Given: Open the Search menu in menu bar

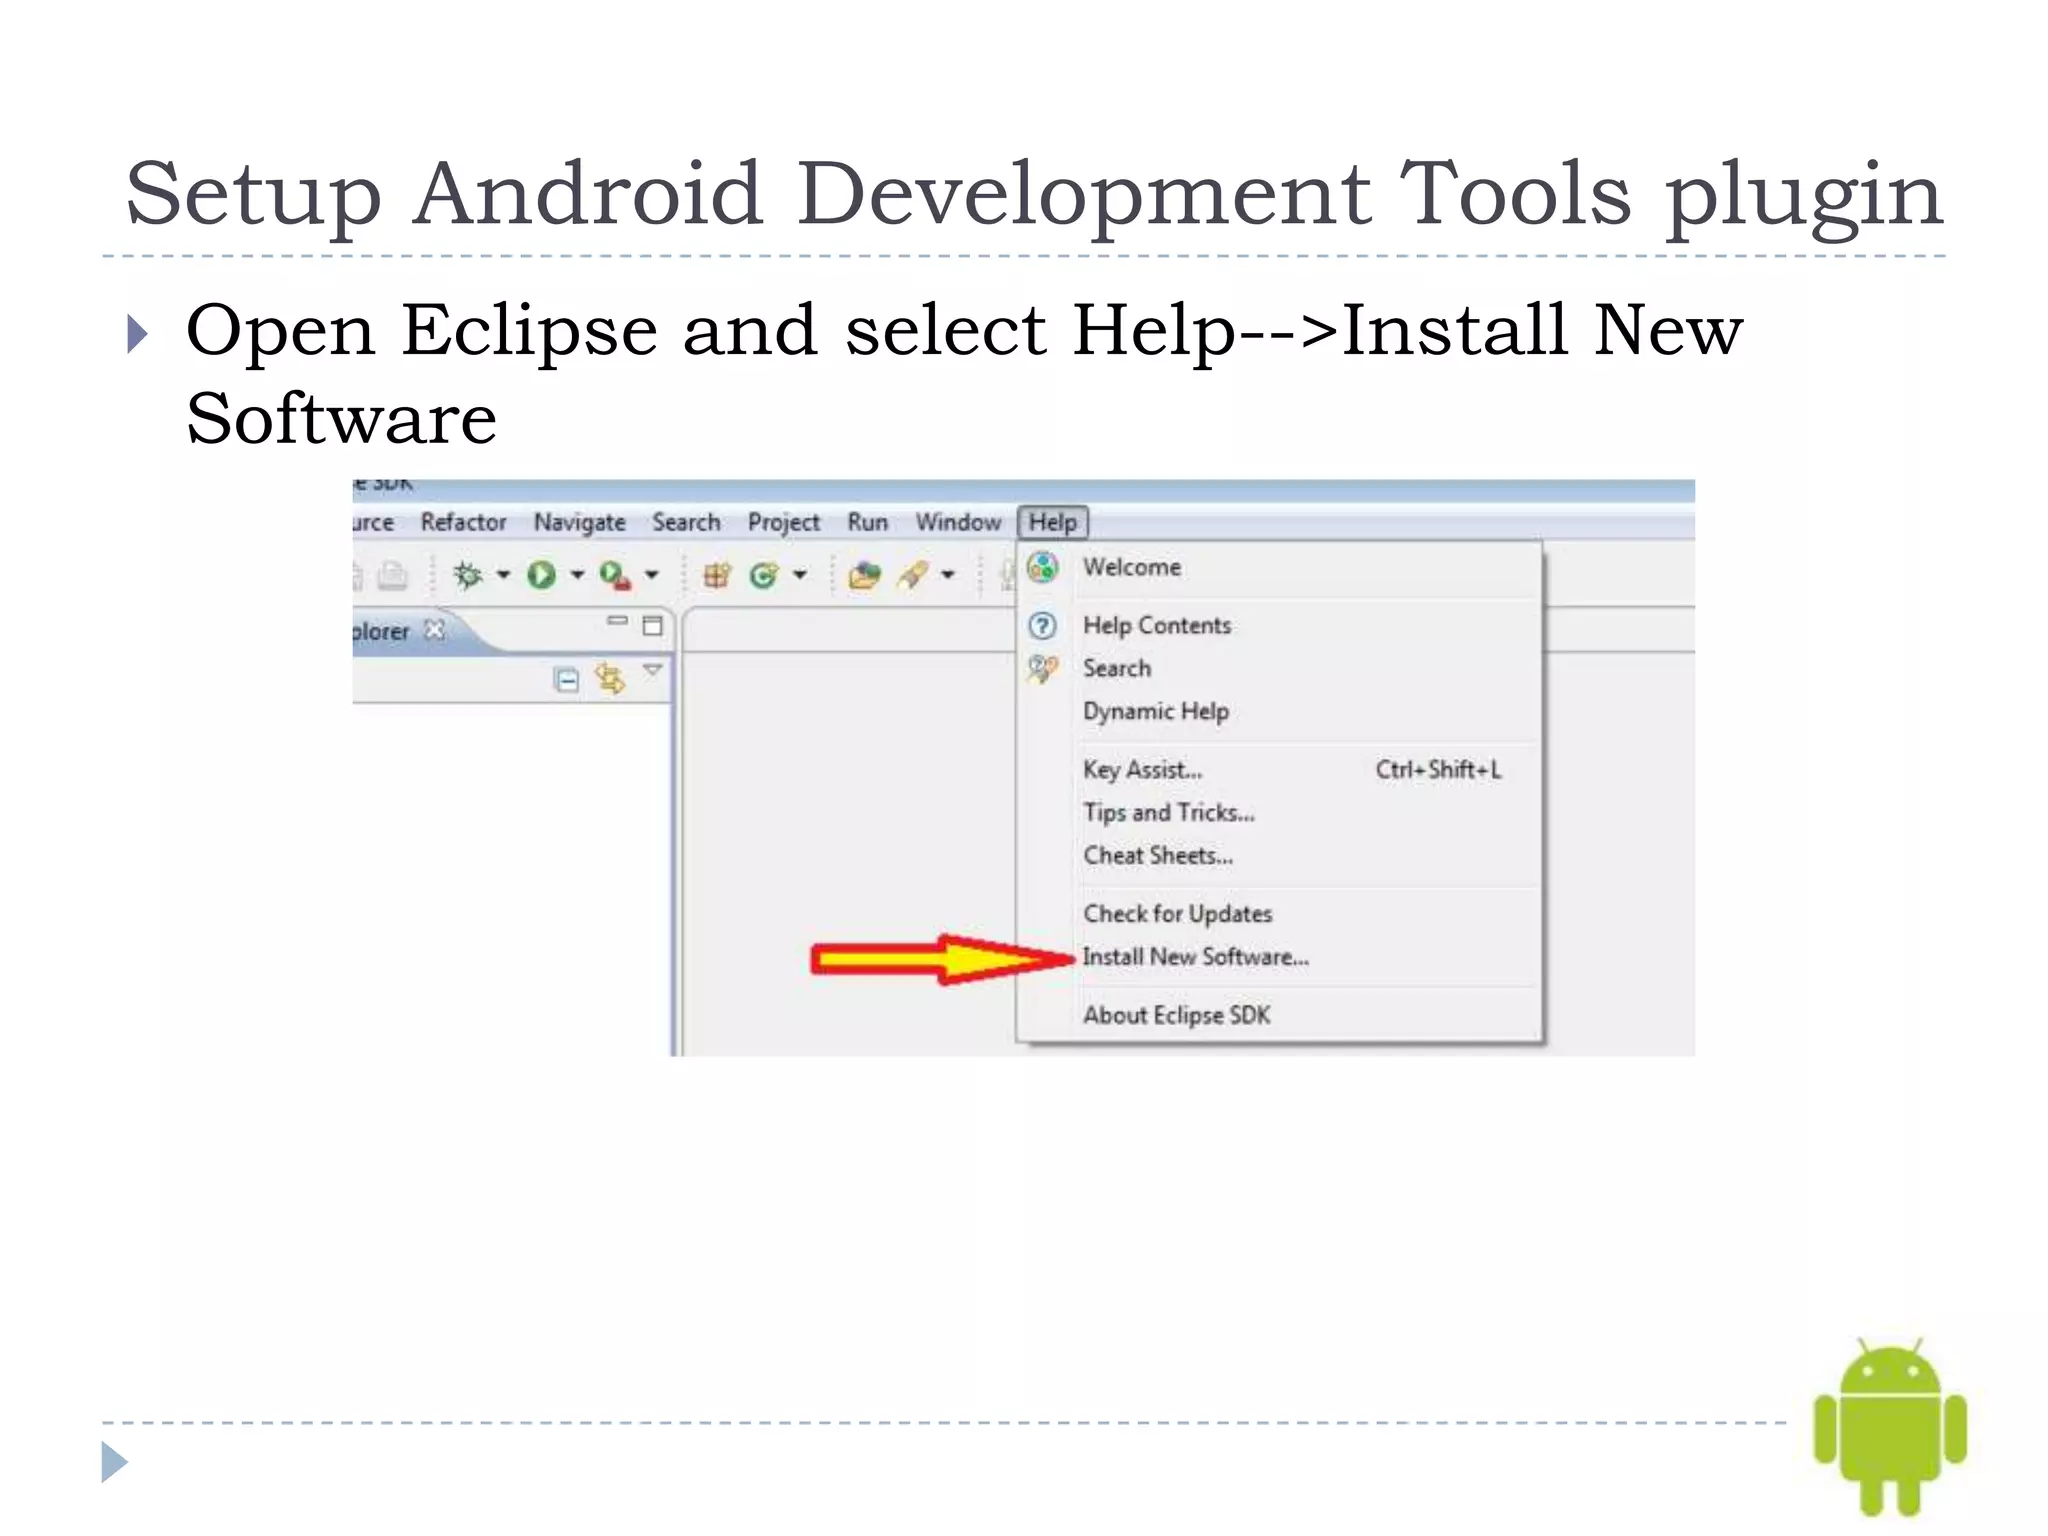Looking at the screenshot, I should coord(686,522).
